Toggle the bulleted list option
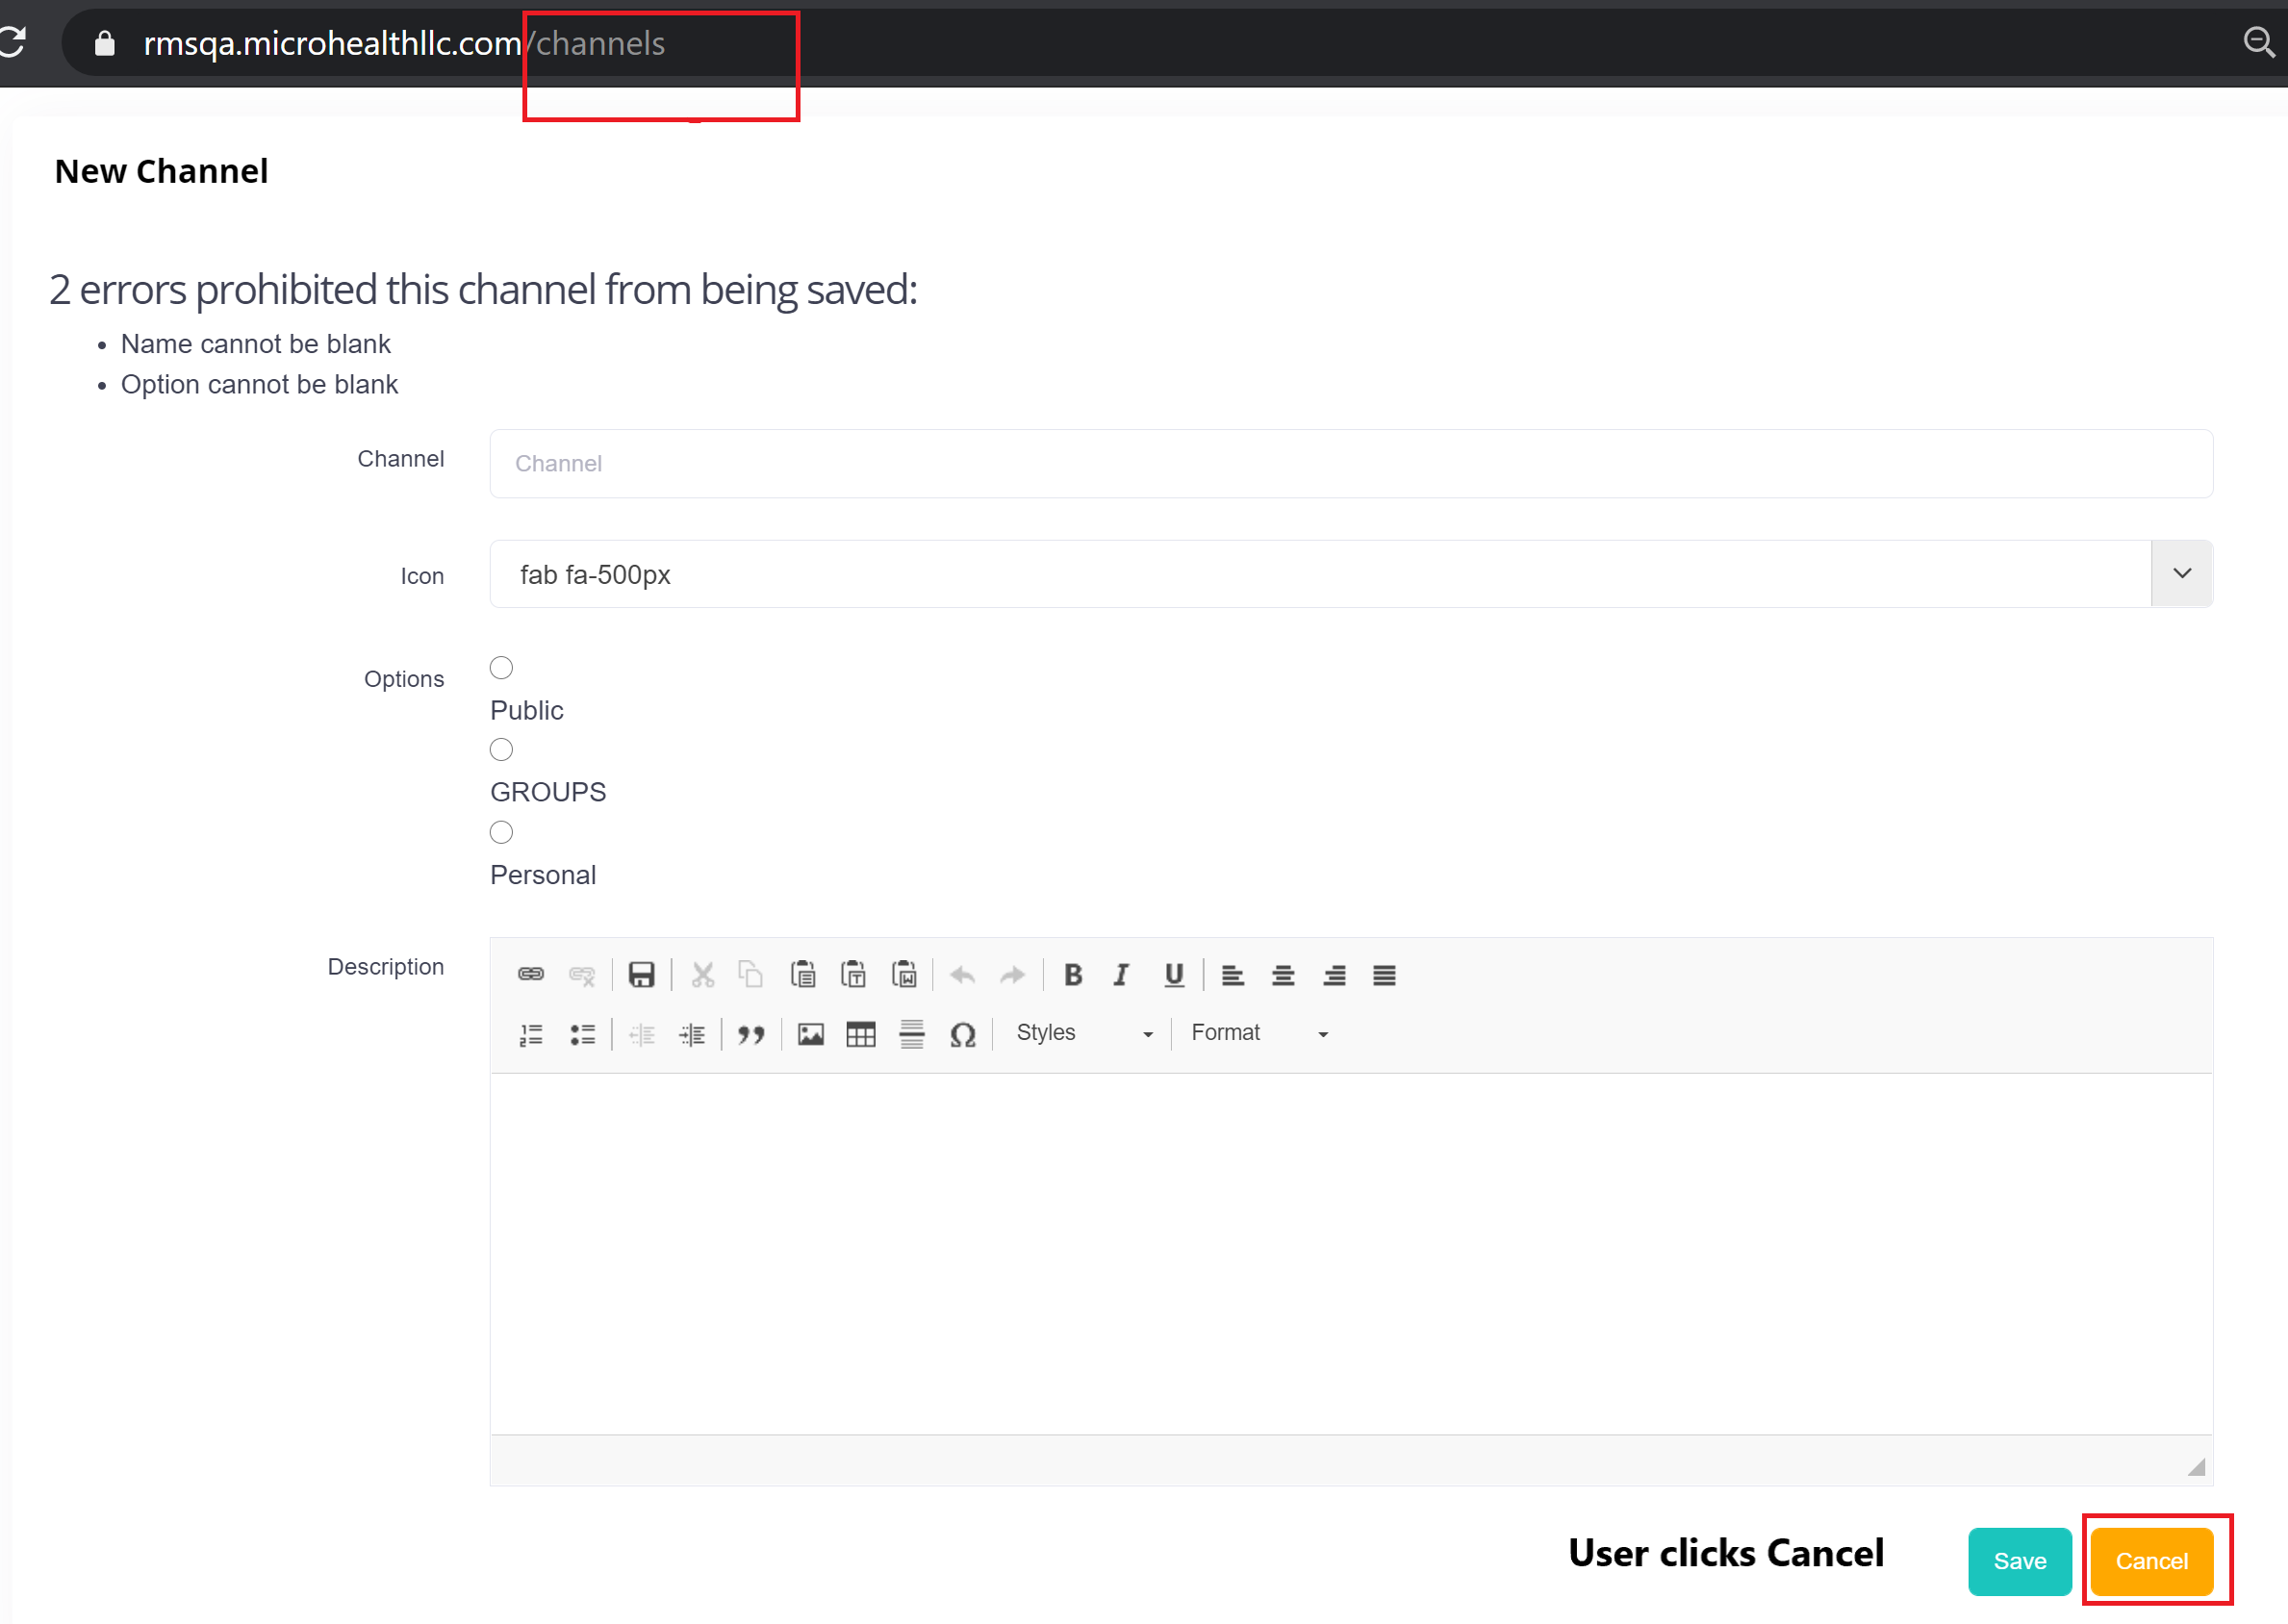2288x1624 pixels. click(583, 1034)
